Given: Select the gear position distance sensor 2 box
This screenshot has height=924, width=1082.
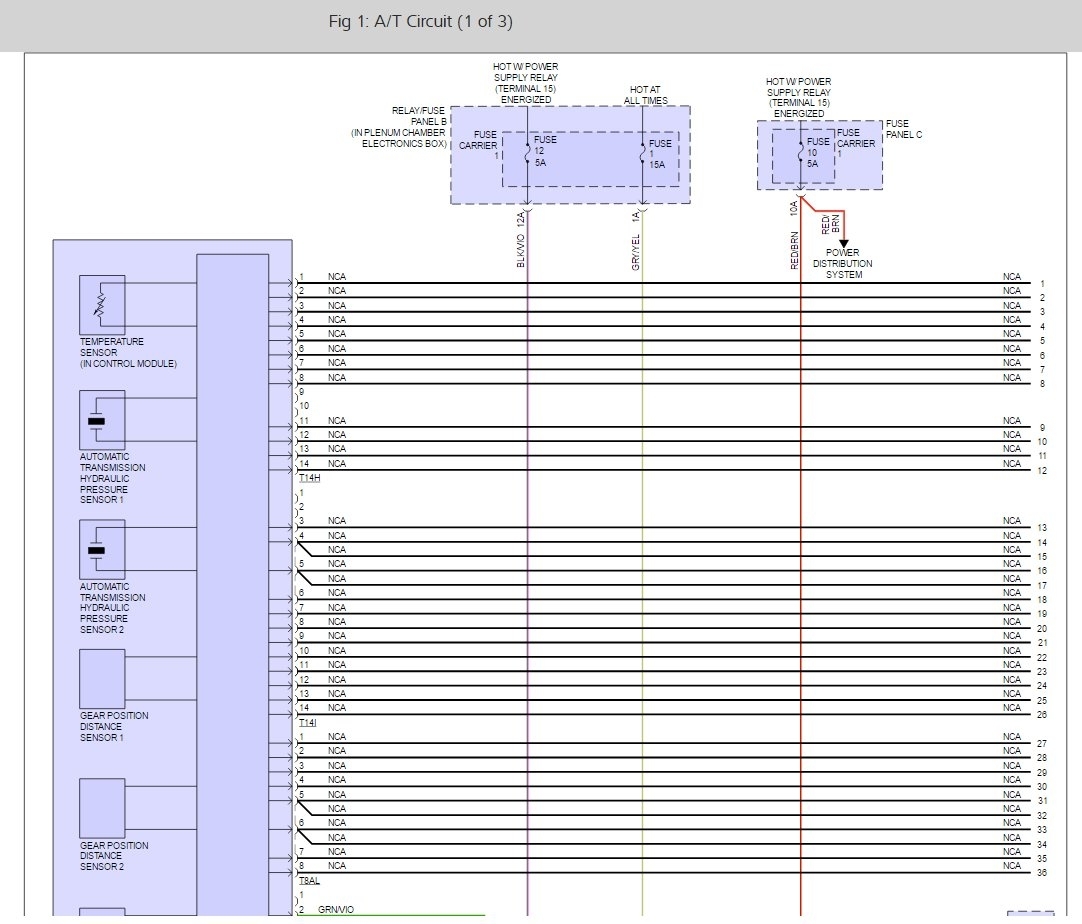Looking at the screenshot, I should click(x=102, y=808).
